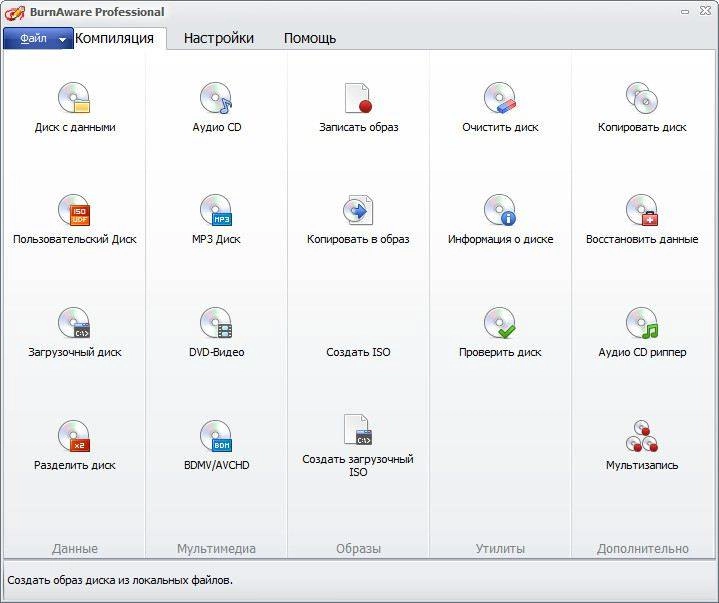Image resolution: width=719 pixels, height=603 pixels.
Task: Click the Копировать в образ text label
Action: [358, 239]
